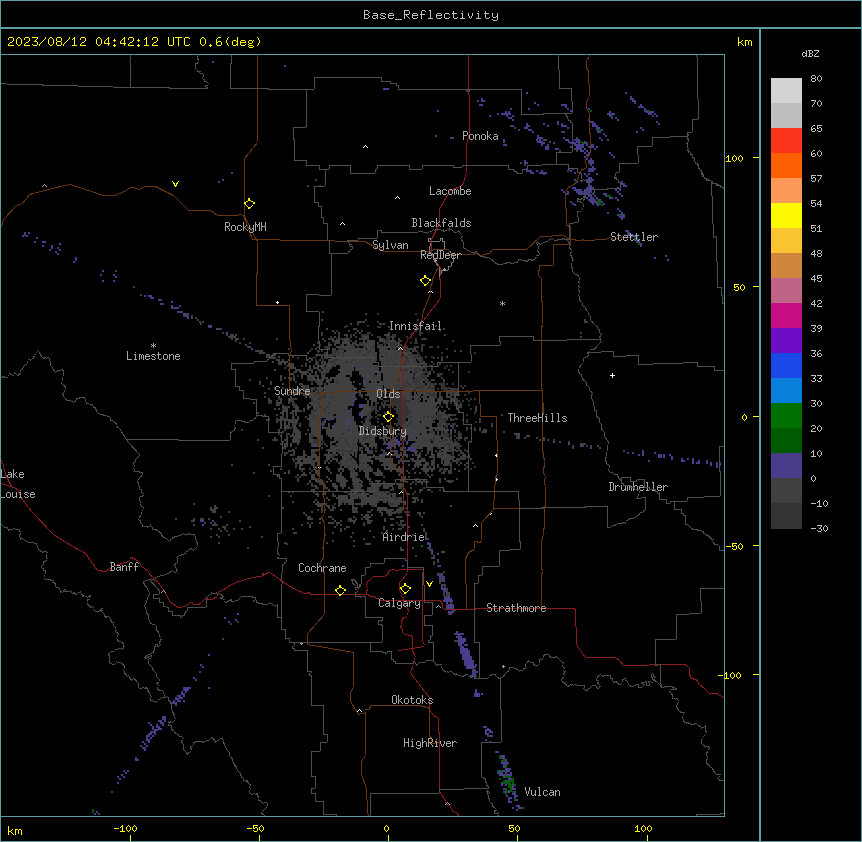This screenshot has height=842, width=862.
Task: Click the yellow marker below Cochrane
Action: pos(340,590)
